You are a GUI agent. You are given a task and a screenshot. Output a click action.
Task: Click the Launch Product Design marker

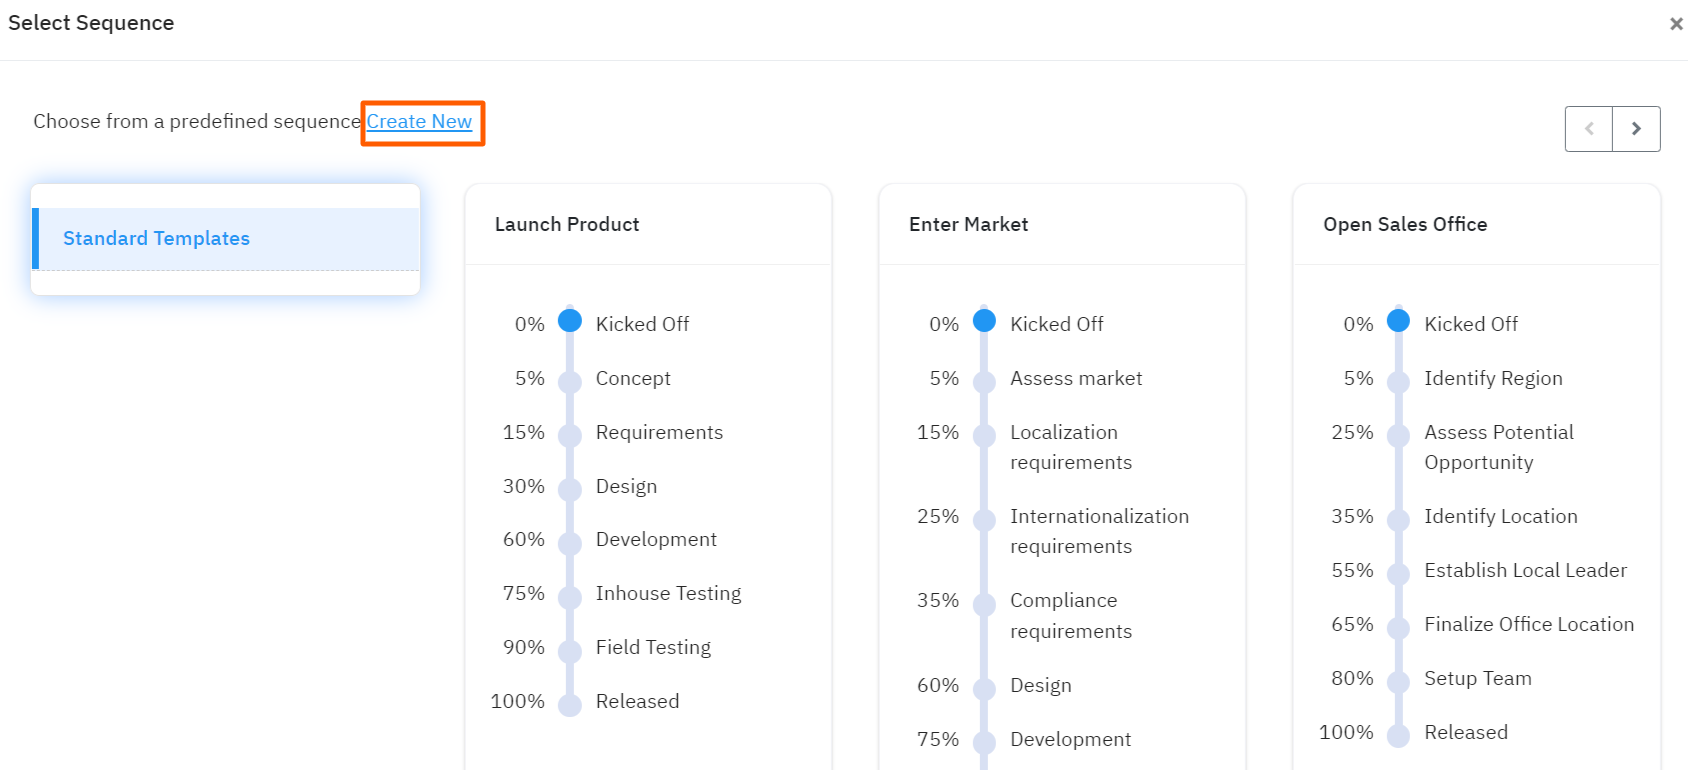(570, 490)
